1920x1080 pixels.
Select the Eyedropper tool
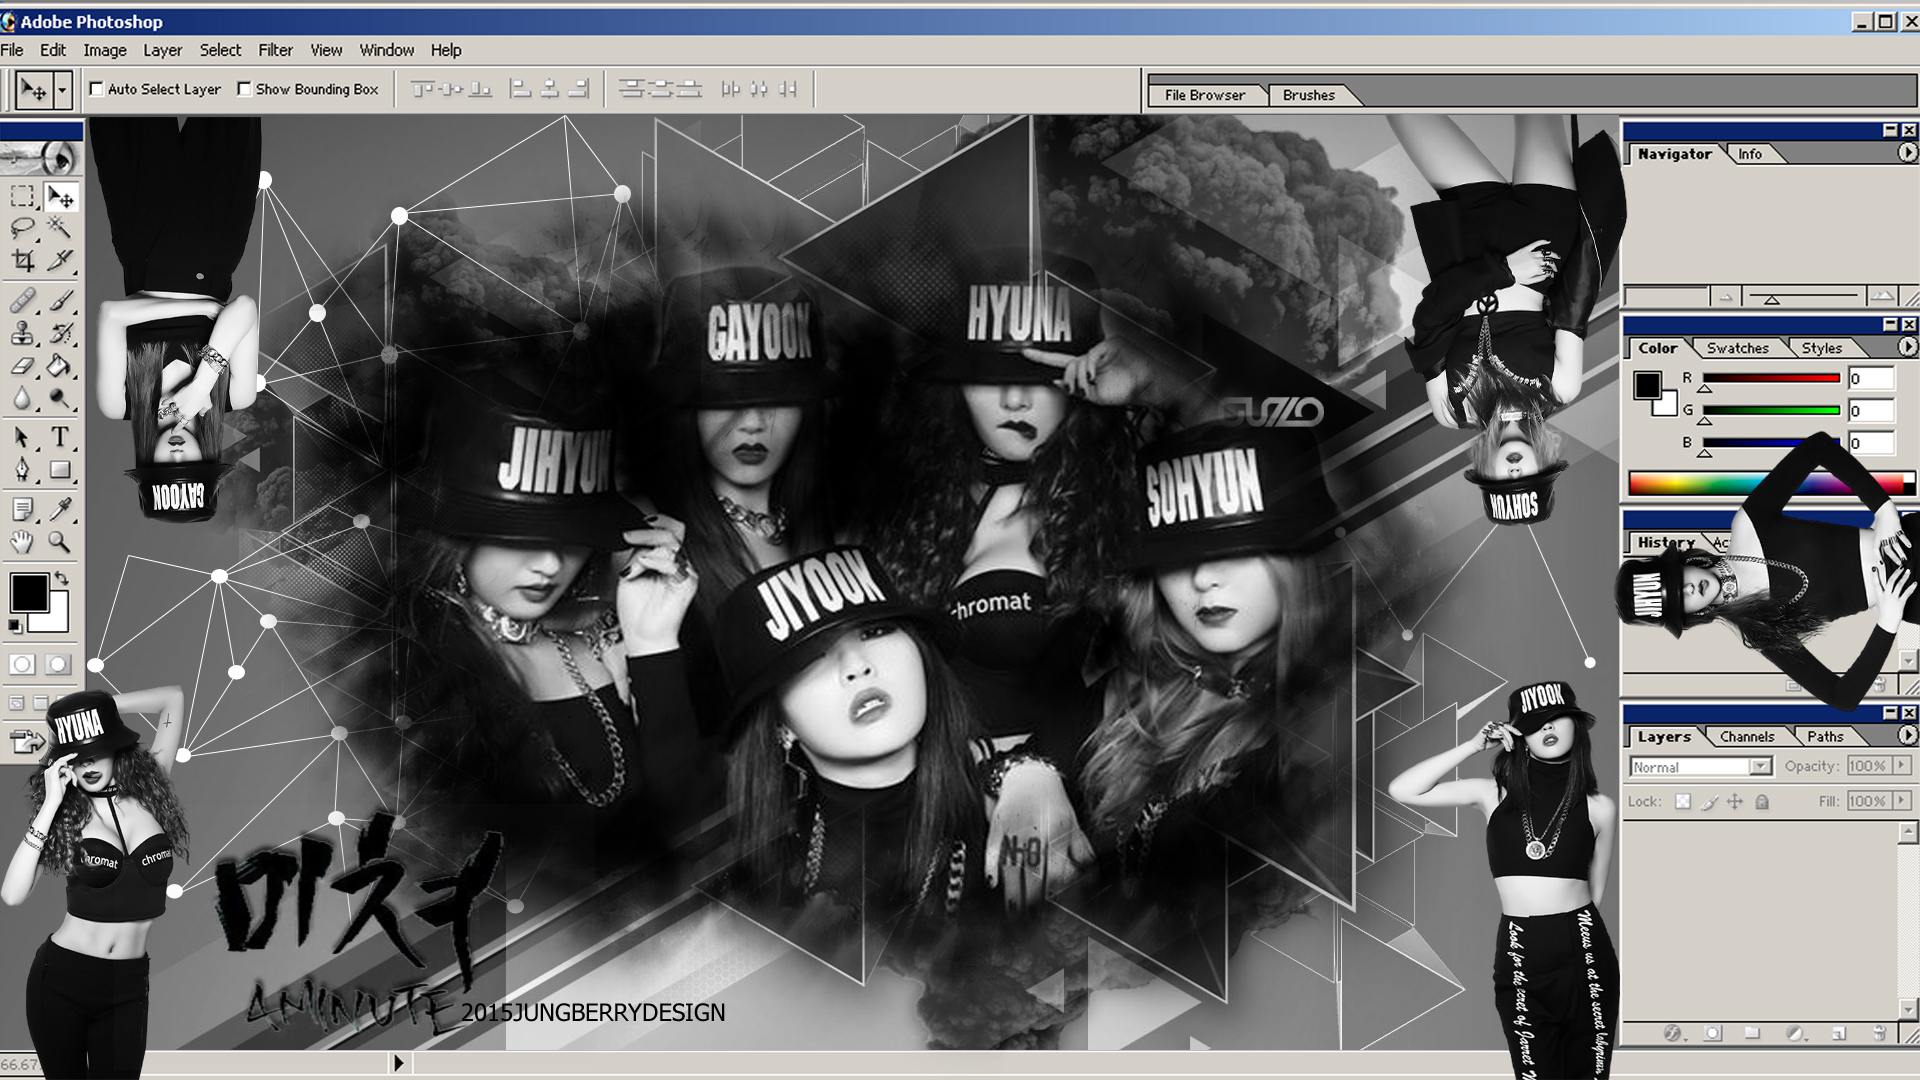click(x=60, y=510)
